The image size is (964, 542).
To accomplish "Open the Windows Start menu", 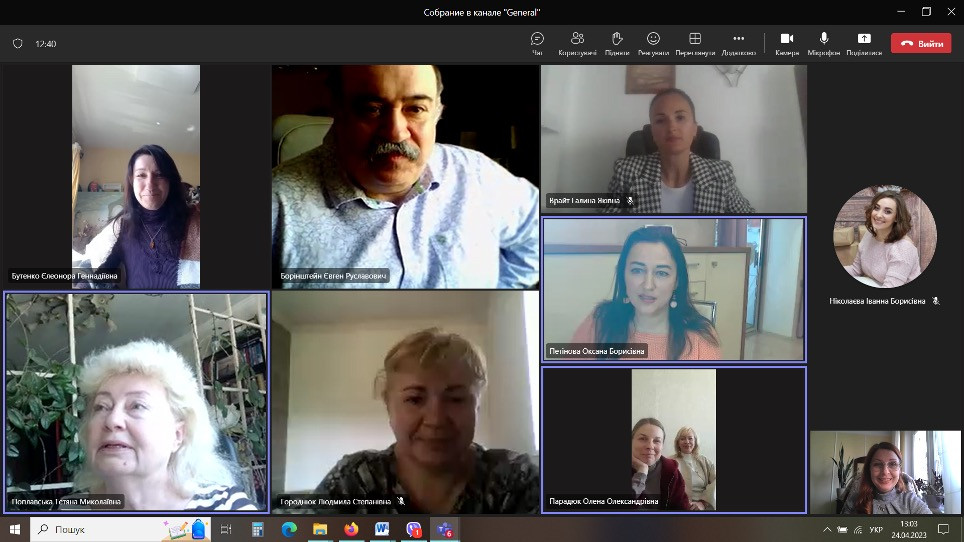I will click(x=15, y=529).
